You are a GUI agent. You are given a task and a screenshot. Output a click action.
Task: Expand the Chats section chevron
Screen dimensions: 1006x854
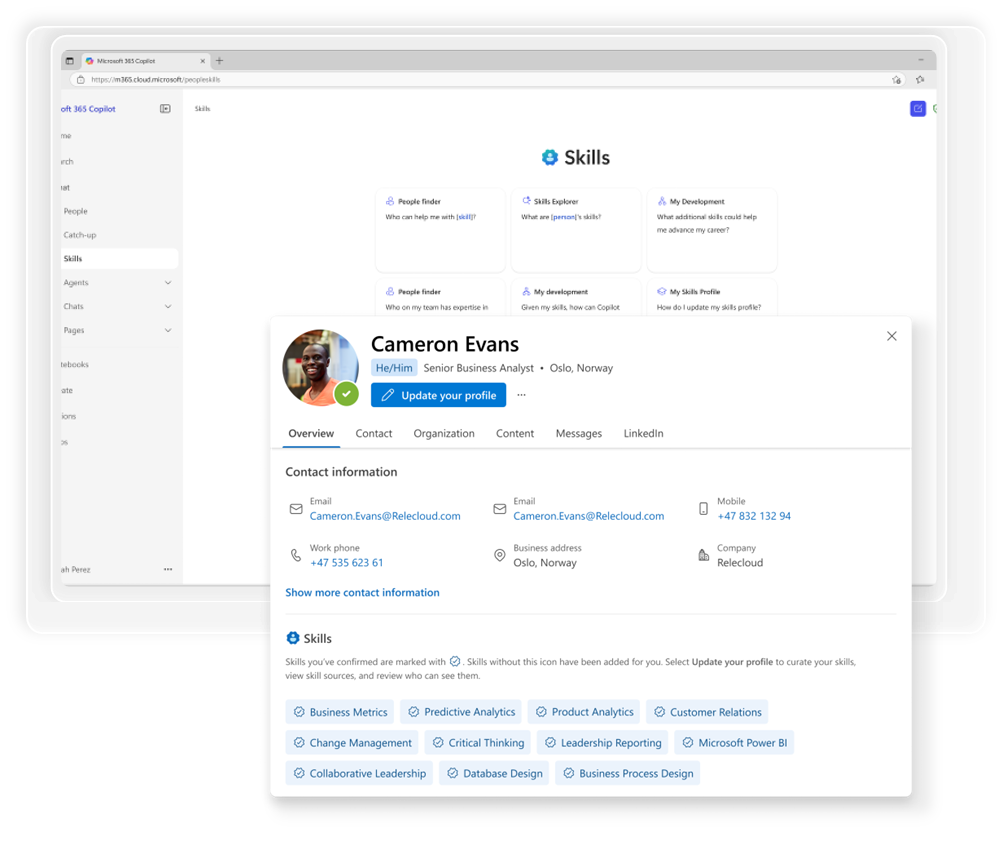(x=168, y=307)
